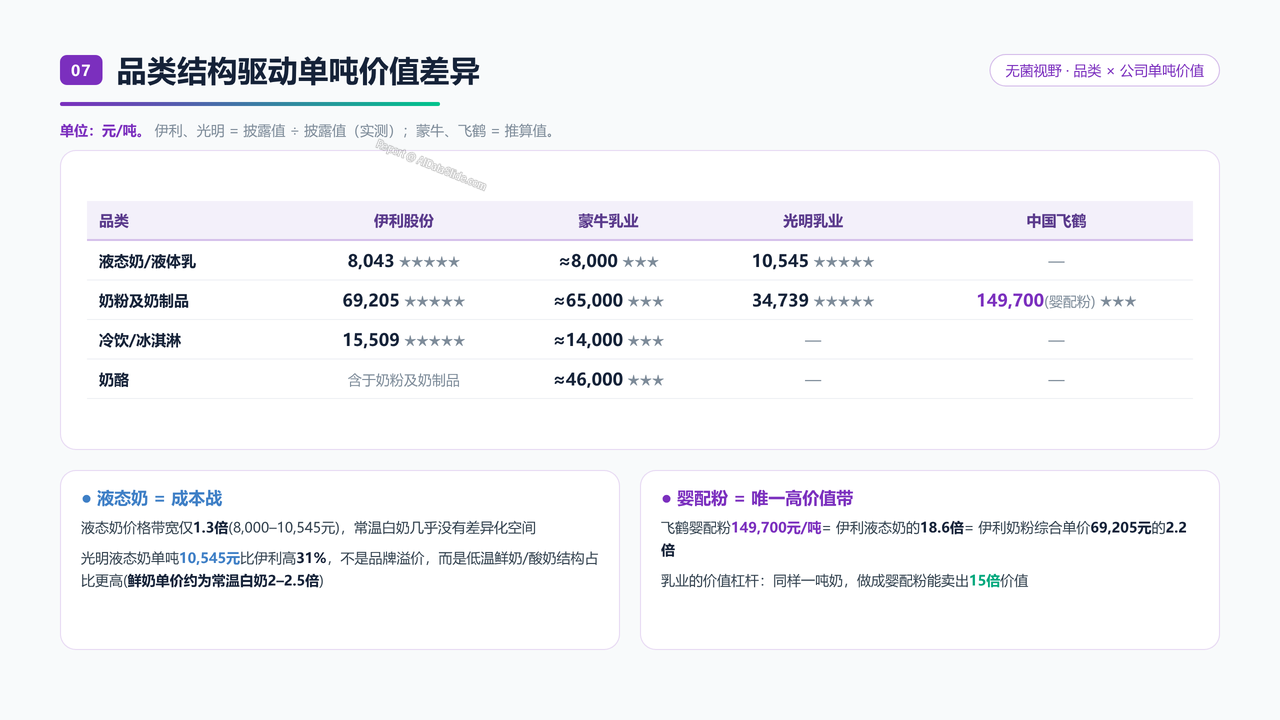Click the 无菌视野 · 品类 × 公司单吨价值 tag
1280x720 pixels.
pyautogui.click(x=1104, y=71)
